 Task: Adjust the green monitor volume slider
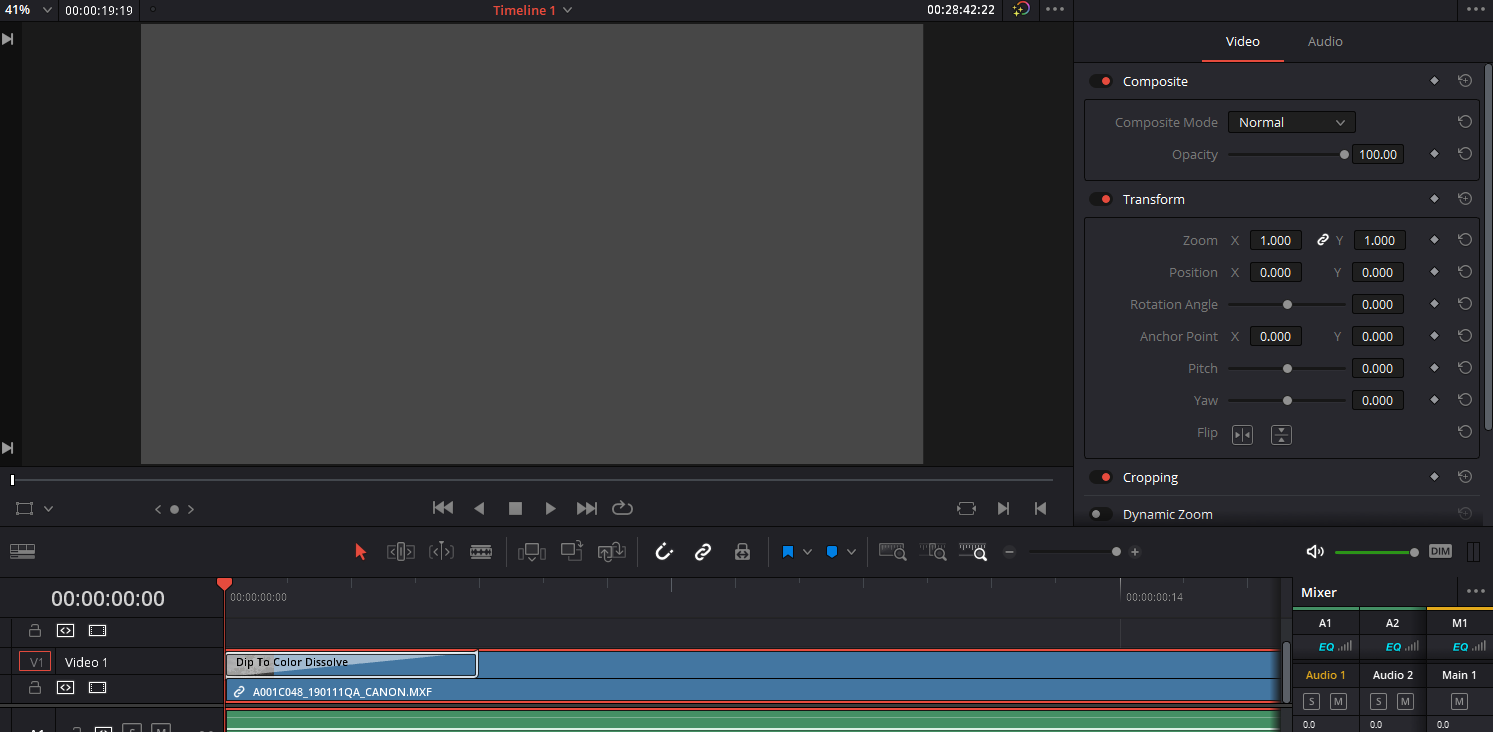point(1376,552)
